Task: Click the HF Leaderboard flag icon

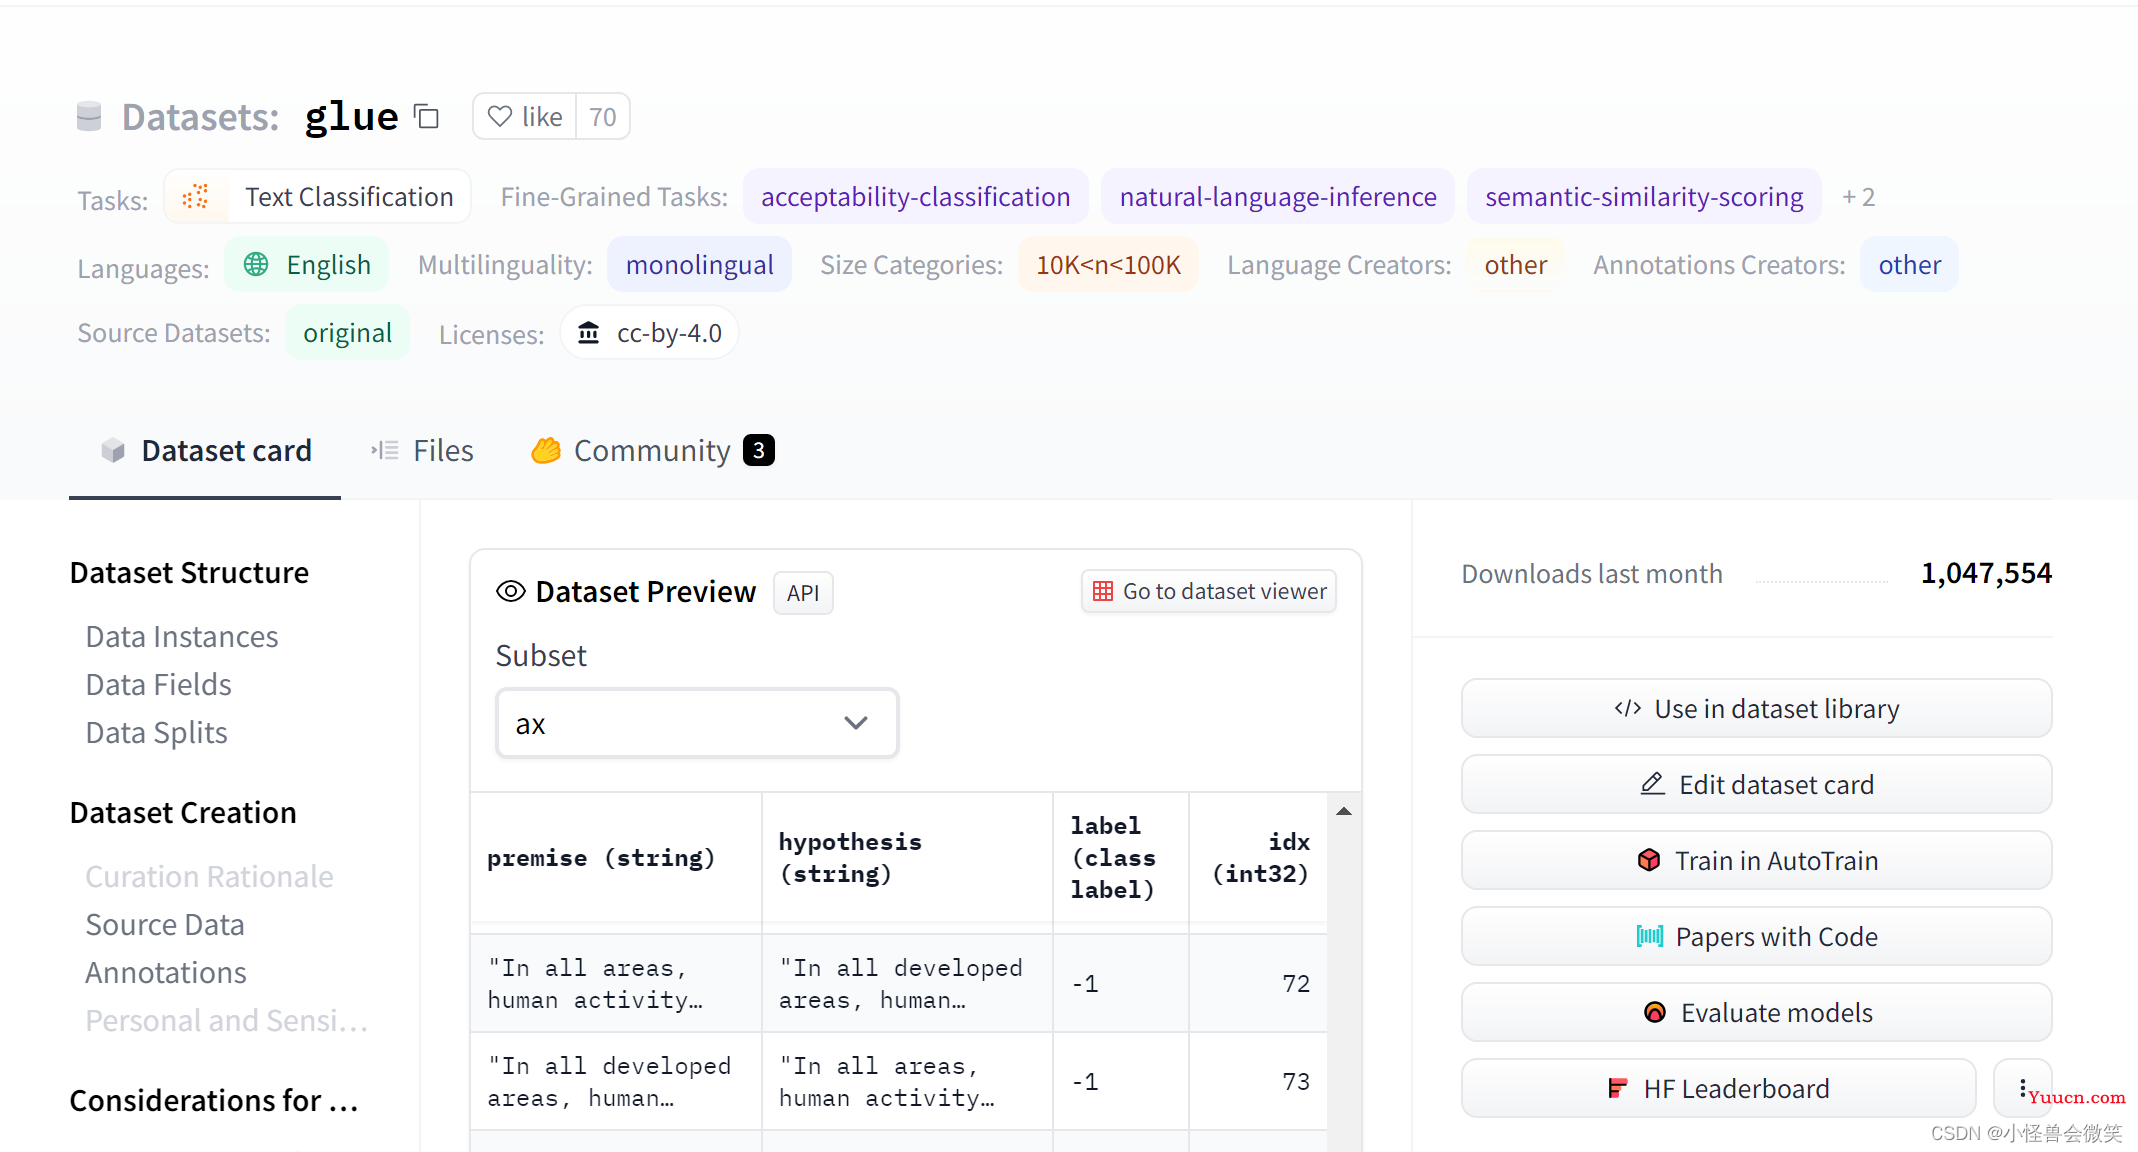Action: (1616, 1088)
